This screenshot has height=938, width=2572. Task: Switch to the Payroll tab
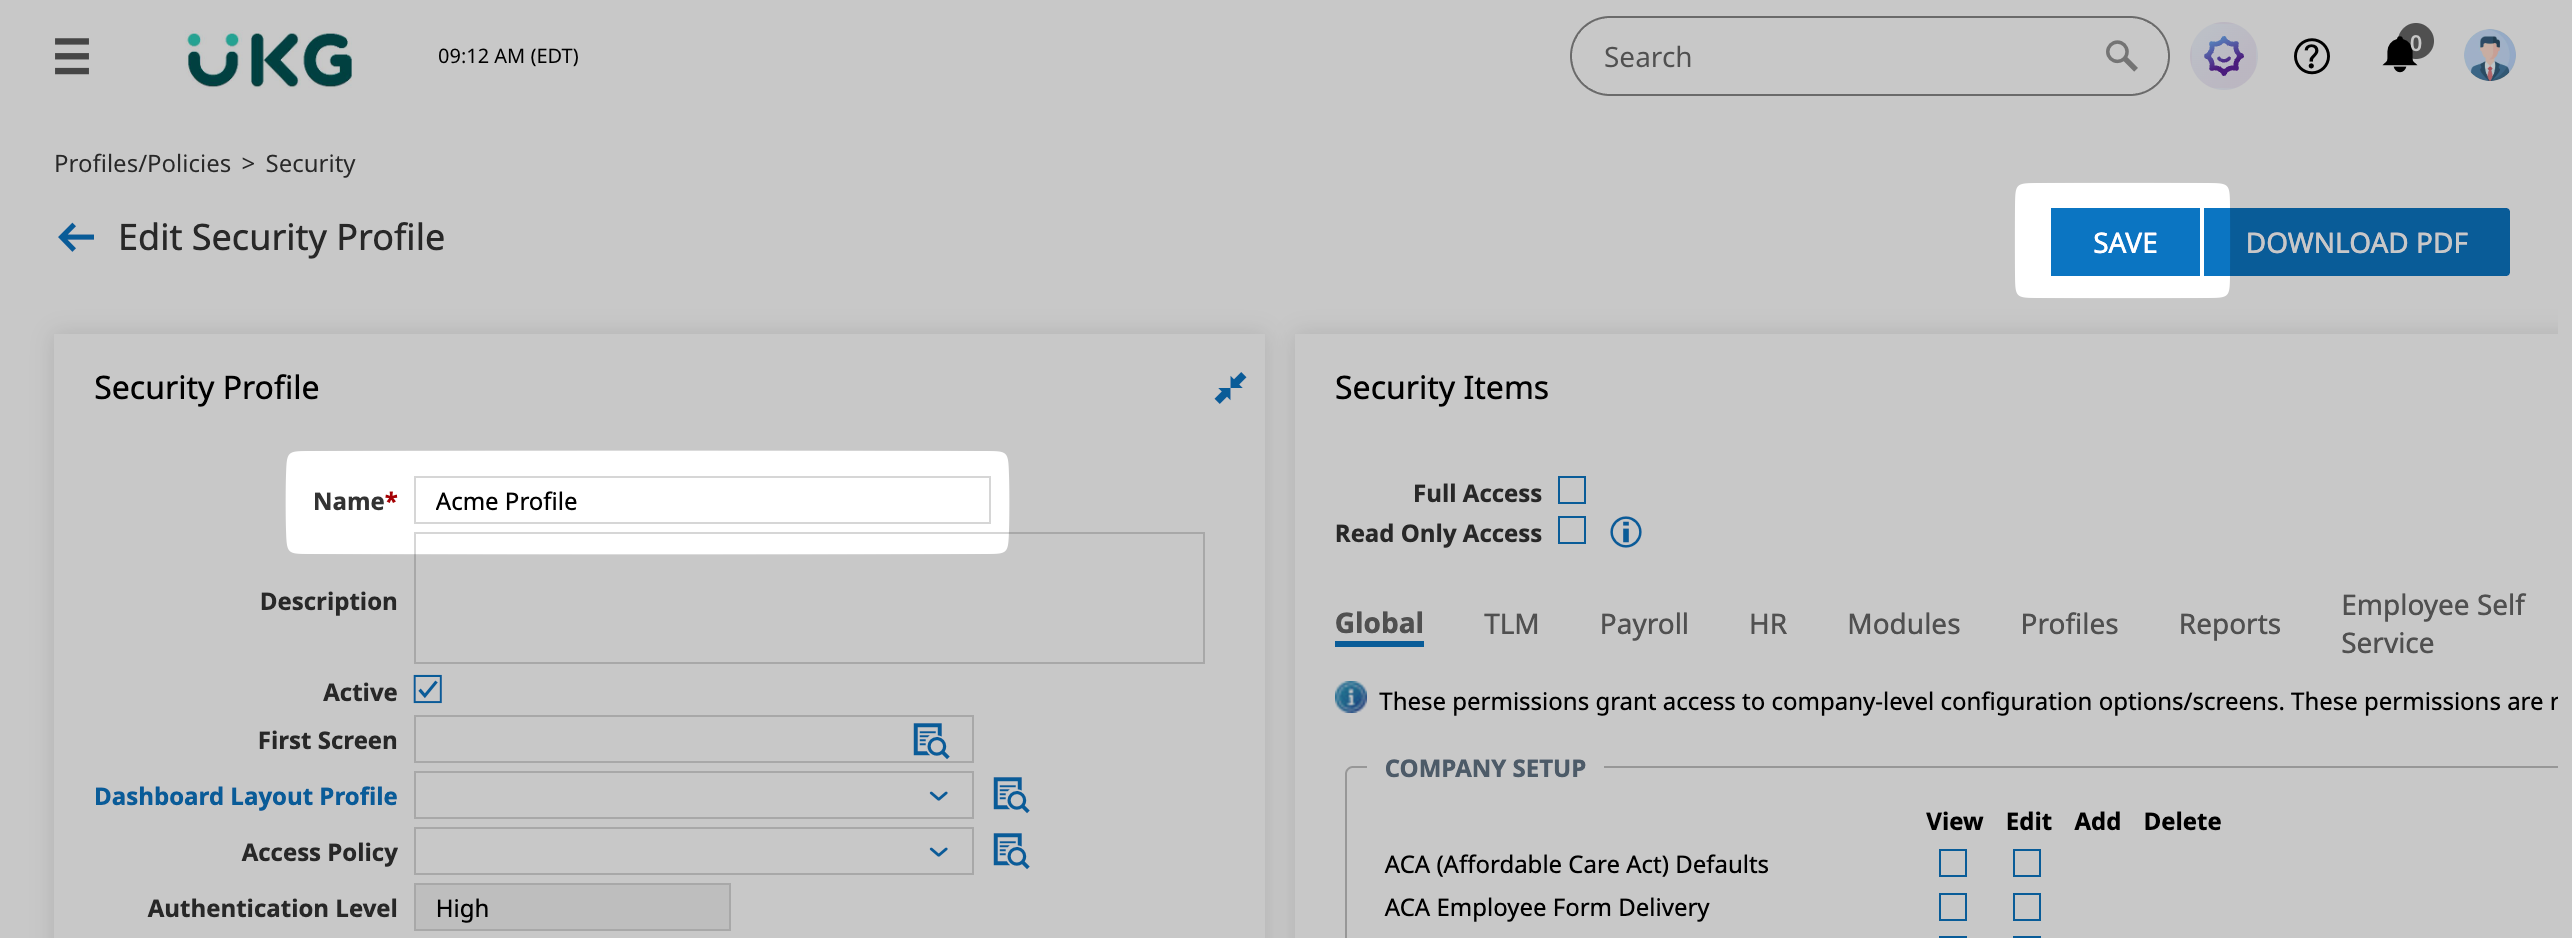(x=1643, y=624)
